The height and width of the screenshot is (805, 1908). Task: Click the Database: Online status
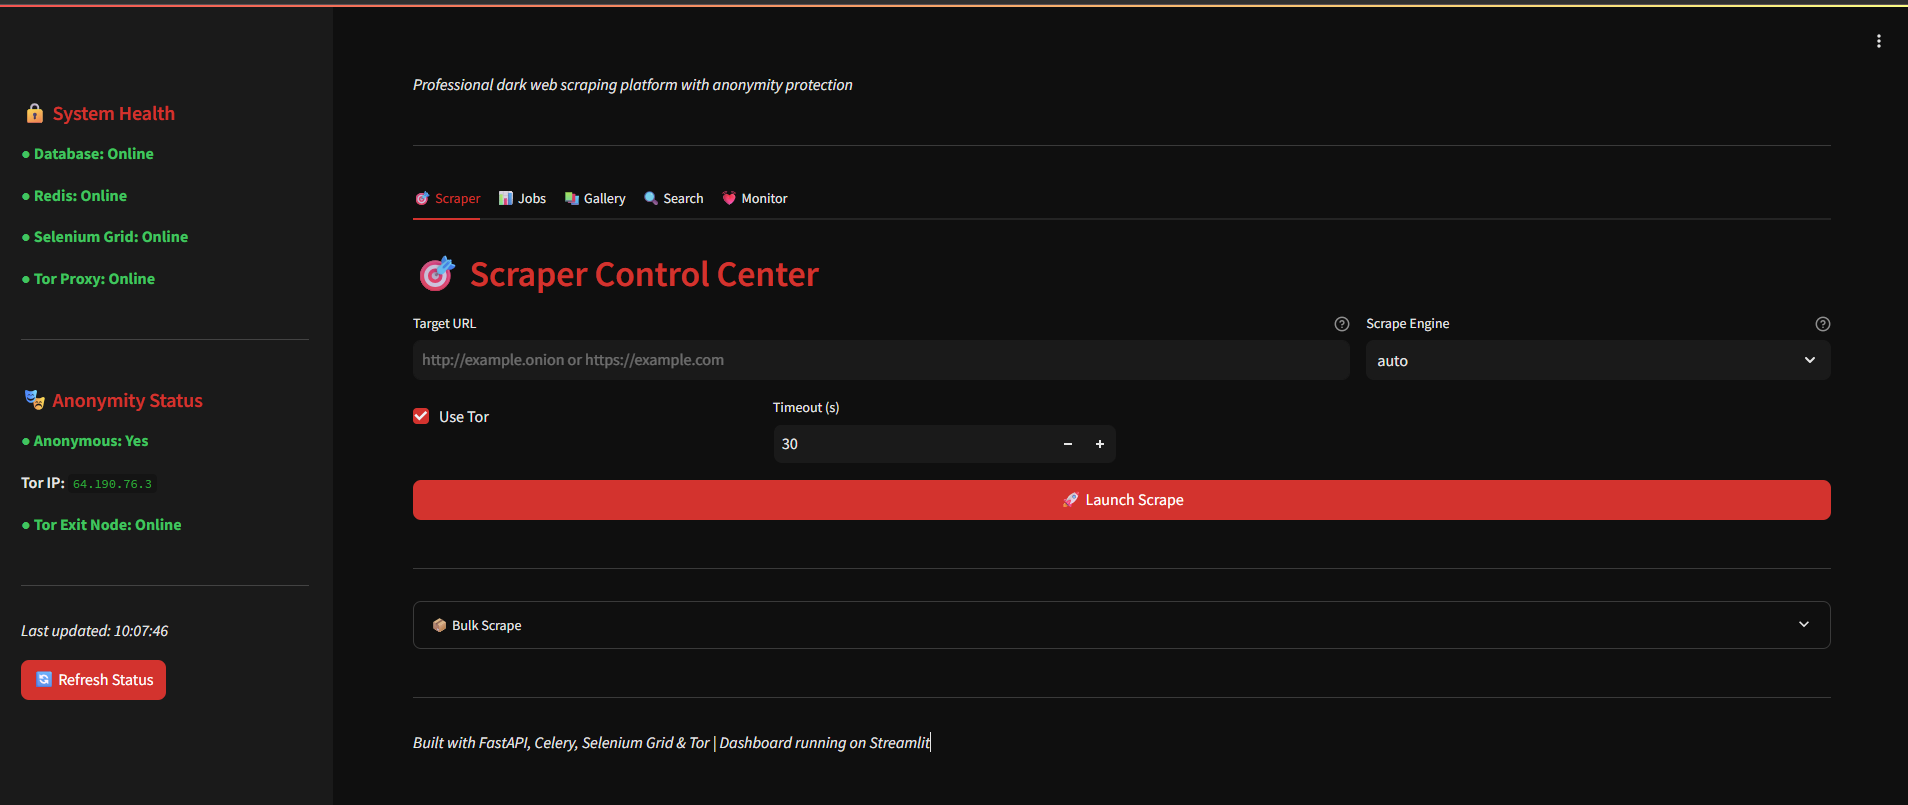click(x=88, y=154)
